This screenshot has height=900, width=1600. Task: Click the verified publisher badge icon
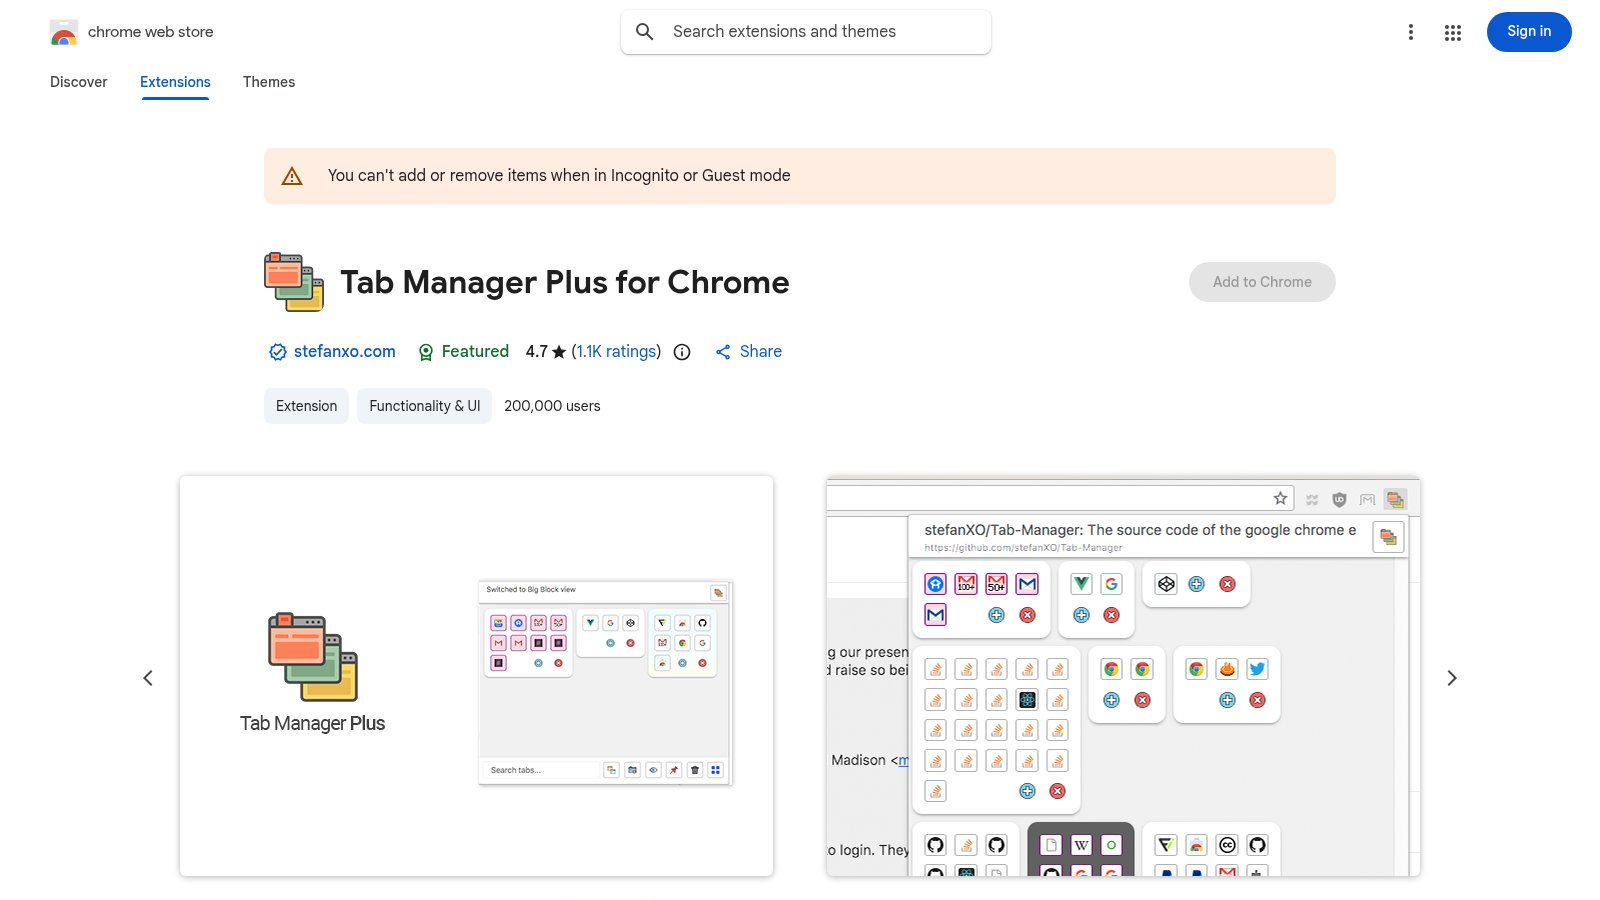(x=278, y=352)
